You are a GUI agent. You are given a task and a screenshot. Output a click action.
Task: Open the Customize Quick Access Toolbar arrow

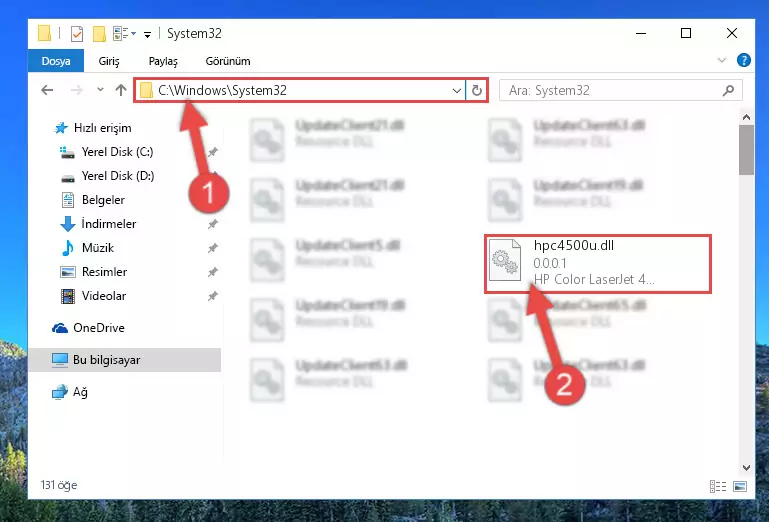coord(147,34)
